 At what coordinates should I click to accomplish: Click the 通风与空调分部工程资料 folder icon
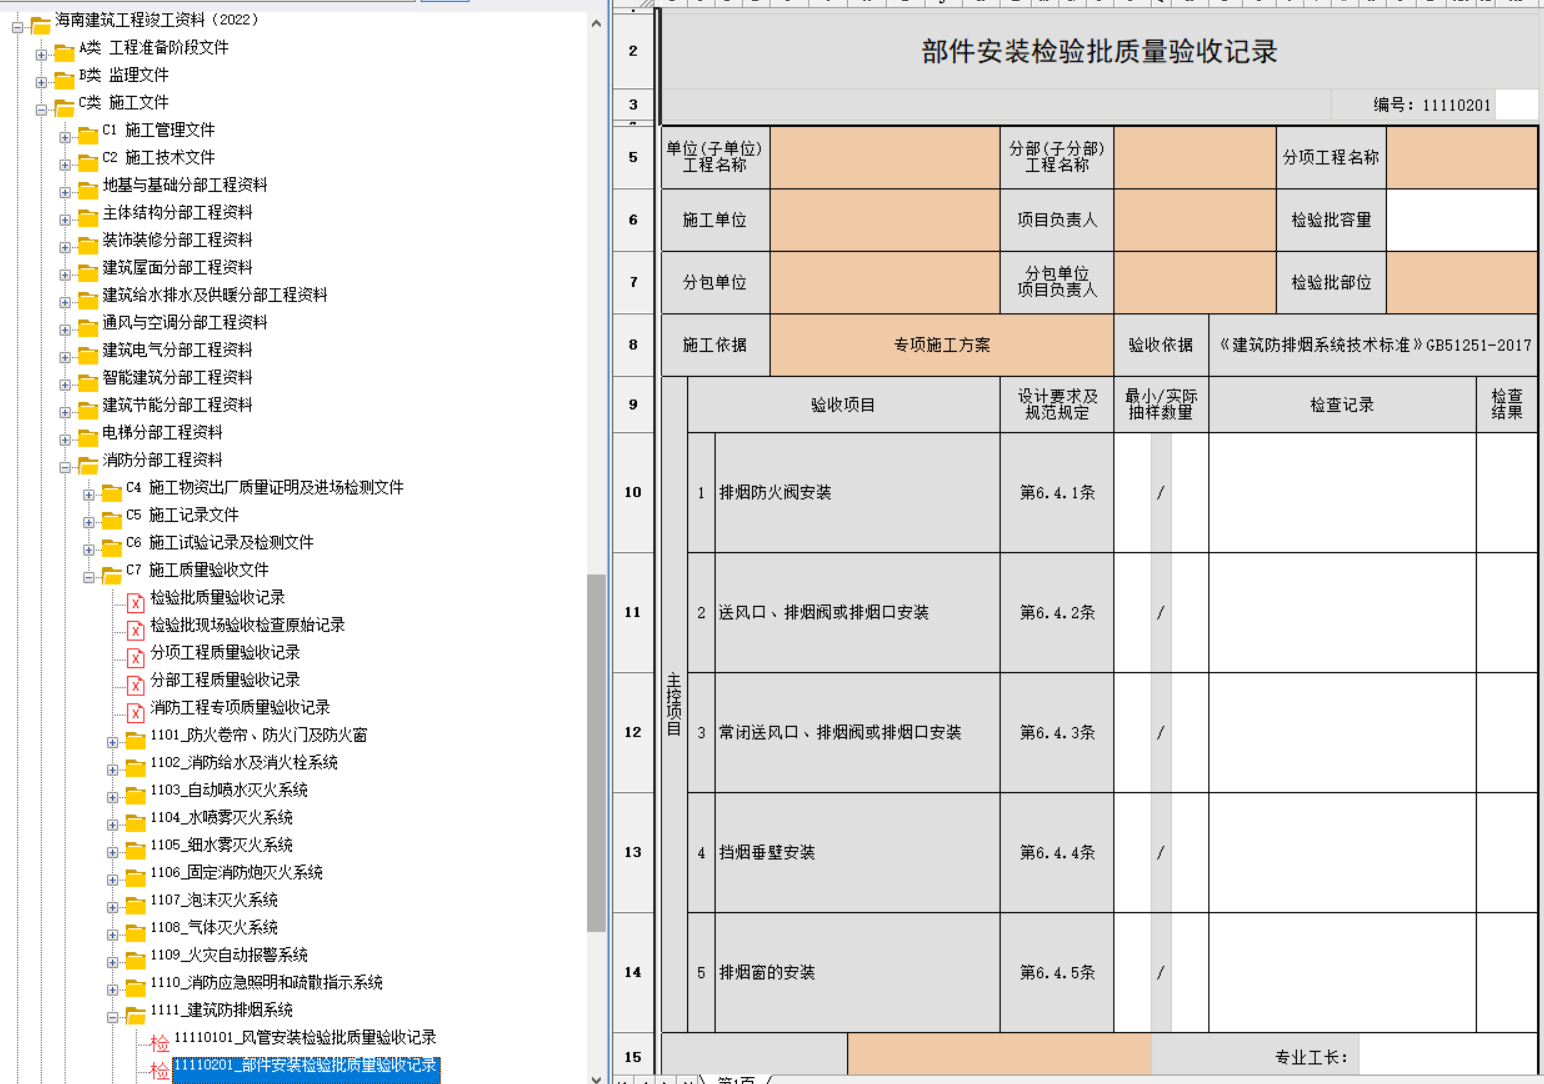[88, 327]
